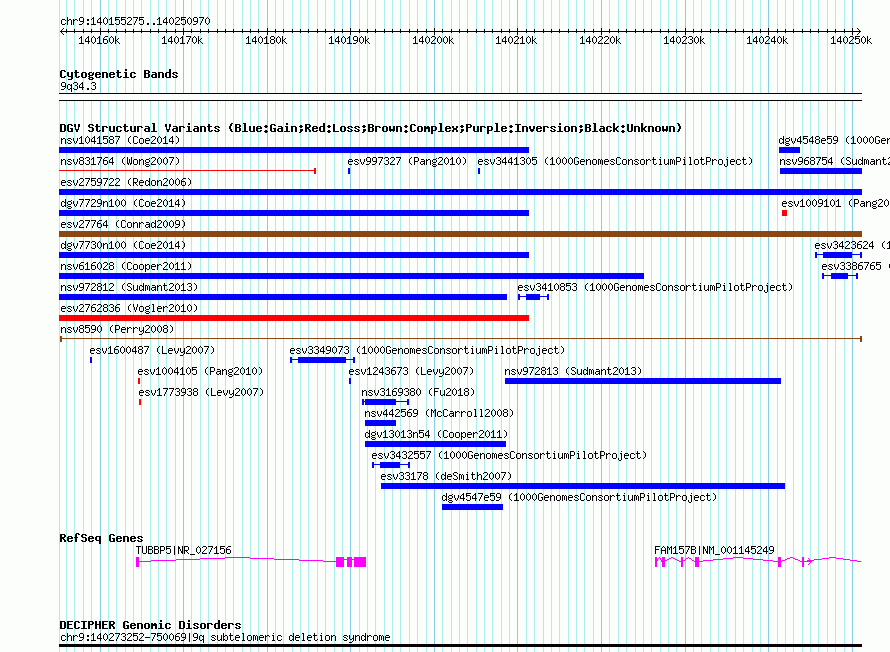Click the esv1773938 (Levy2007) label
This screenshot has height=652, width=890.
tap(201, 392)
